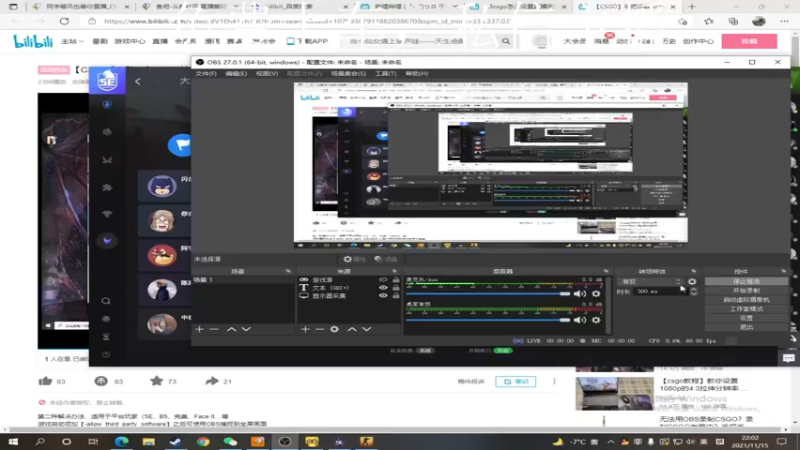Undock the Sources panel
This screenshot has height=450, width=800.
coord(394,271)
